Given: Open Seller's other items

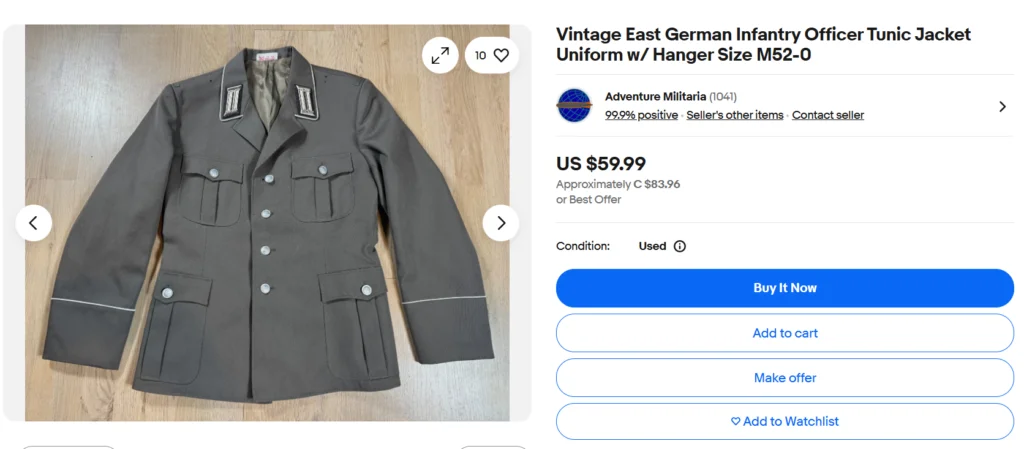Looking at the screenshot, I should [735, 115].
